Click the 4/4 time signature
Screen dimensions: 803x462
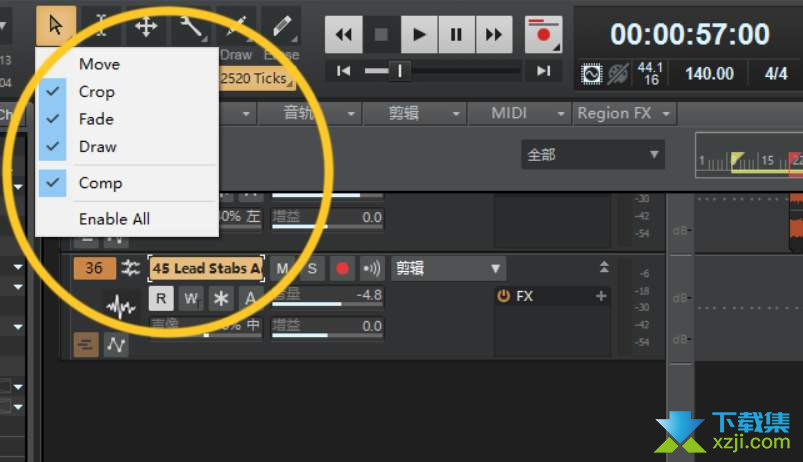(776, 74)
